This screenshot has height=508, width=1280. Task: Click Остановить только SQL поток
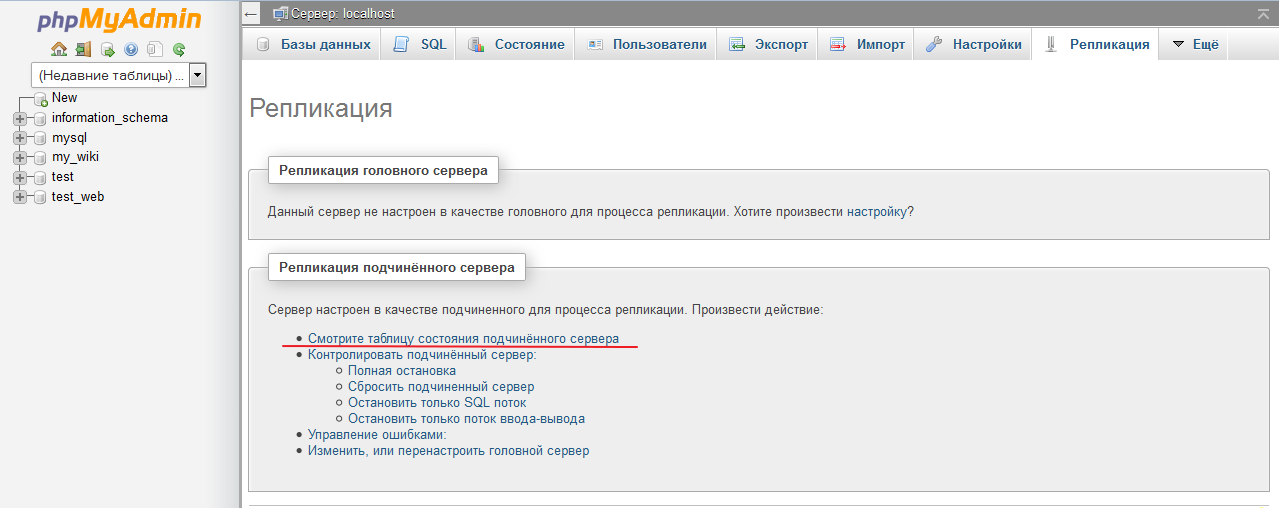[437, 403]
